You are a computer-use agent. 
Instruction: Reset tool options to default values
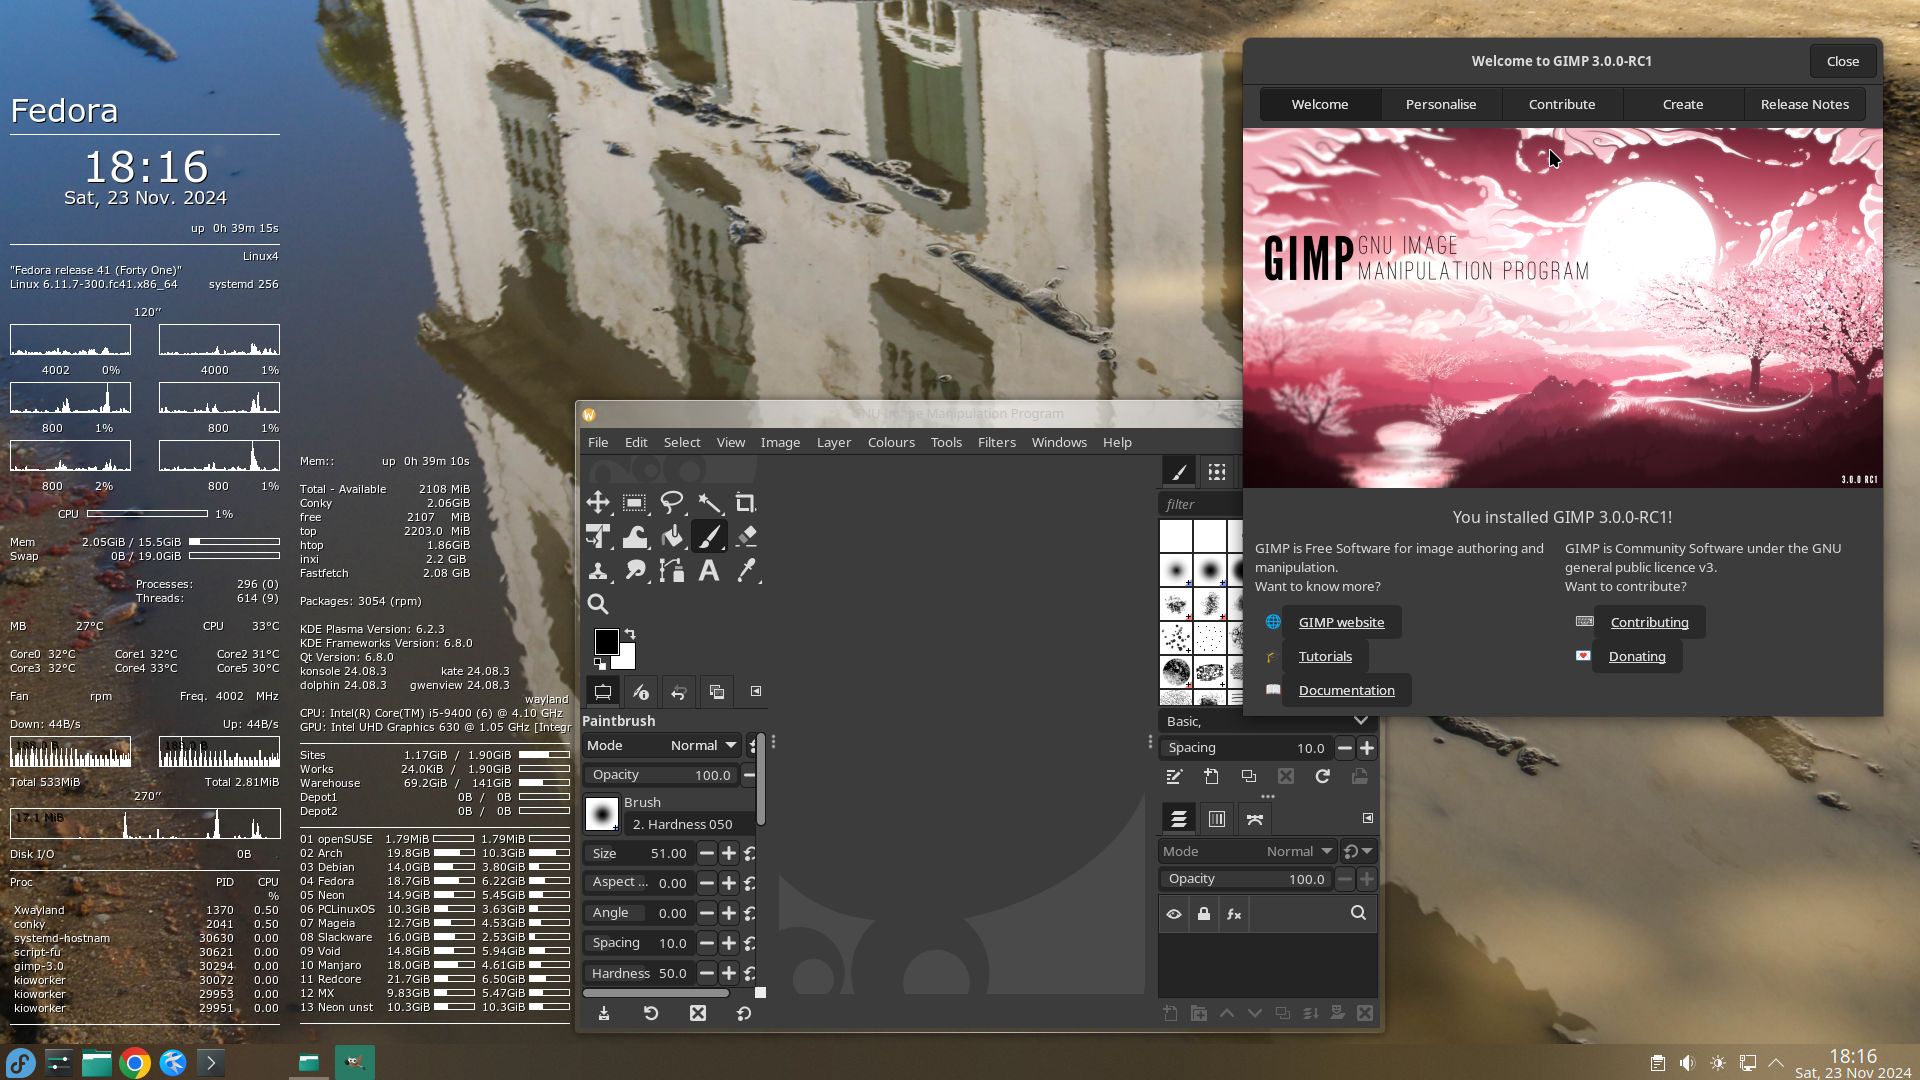coord(744,1014)
